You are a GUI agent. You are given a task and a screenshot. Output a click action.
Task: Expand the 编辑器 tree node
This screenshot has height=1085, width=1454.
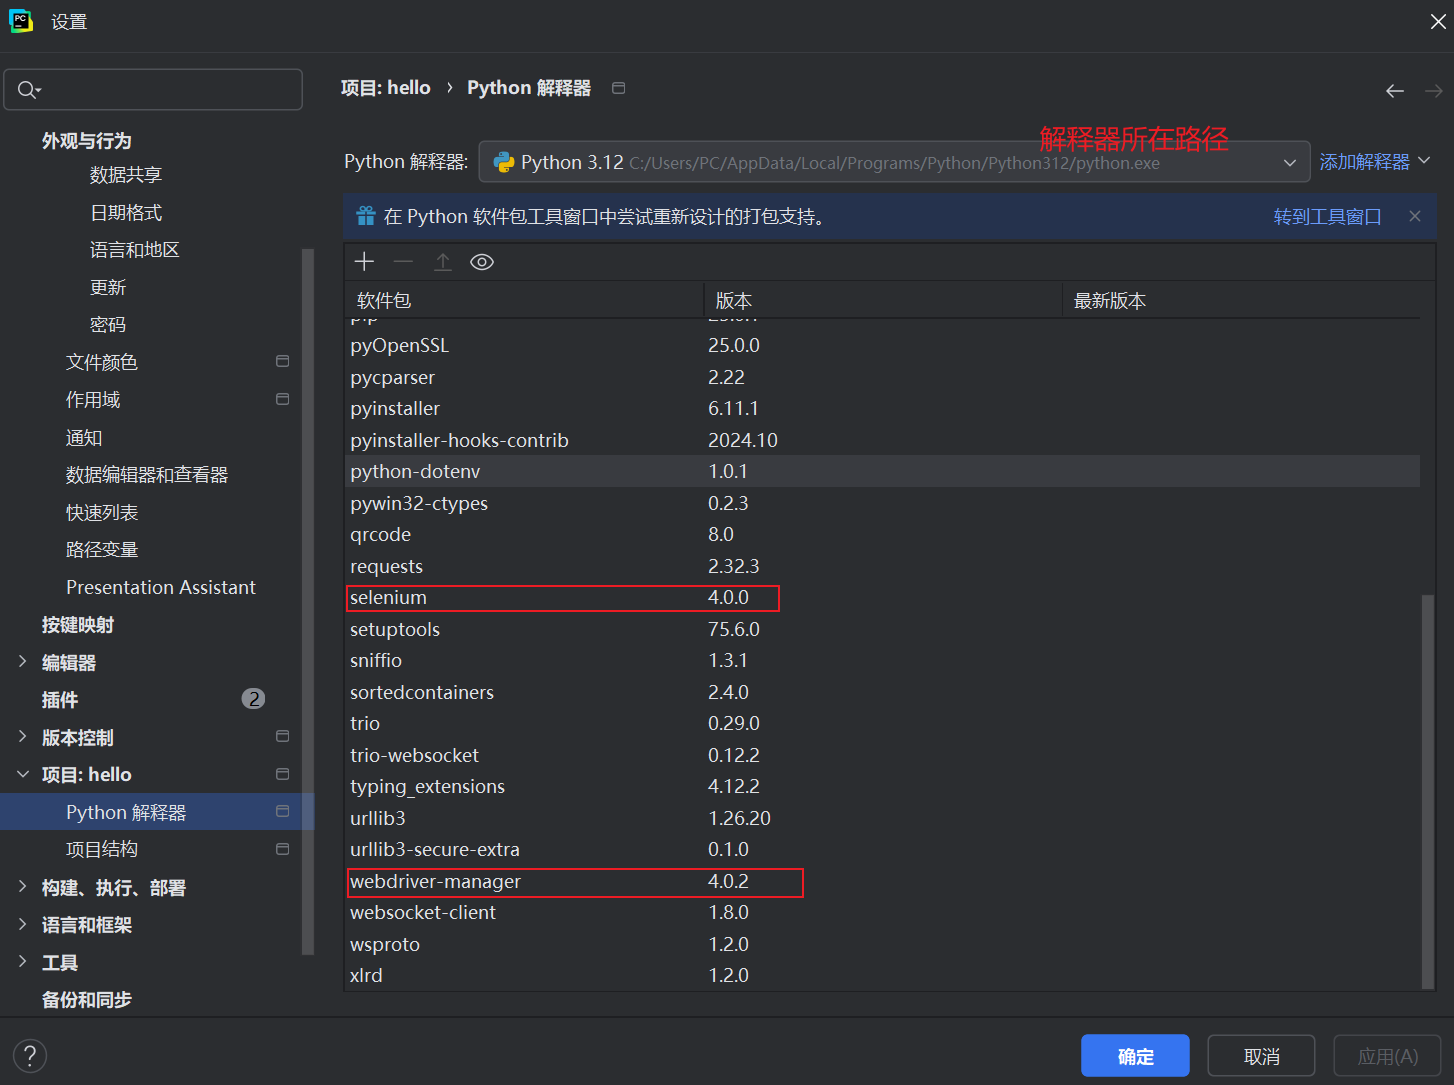pos(22,661)
